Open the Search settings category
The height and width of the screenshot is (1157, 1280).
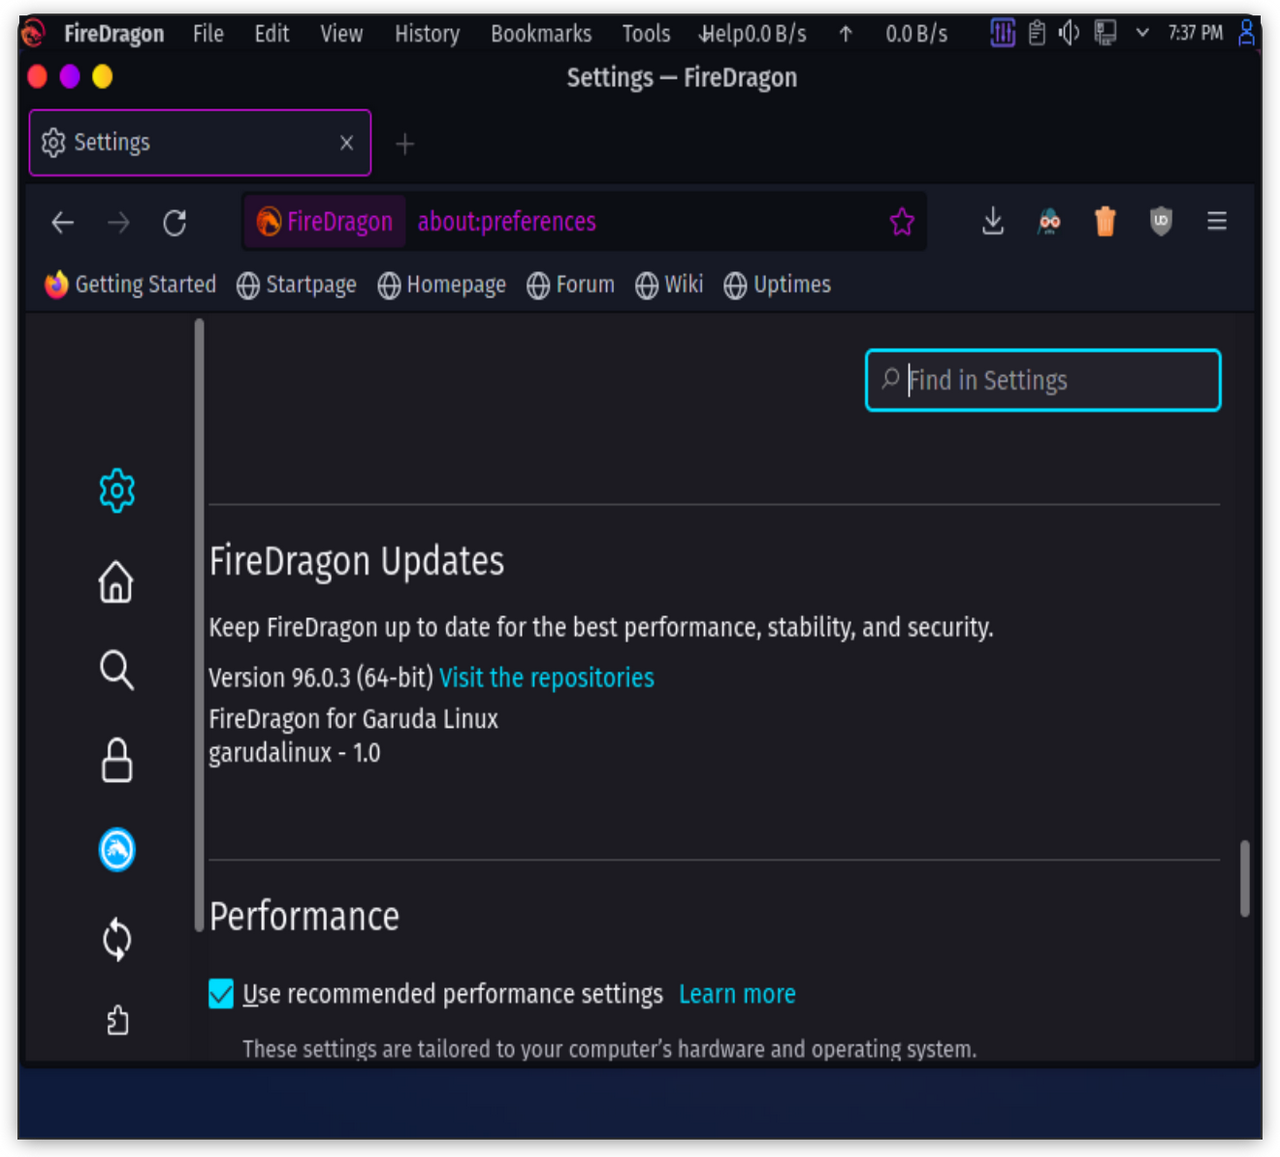pos(117,670)
